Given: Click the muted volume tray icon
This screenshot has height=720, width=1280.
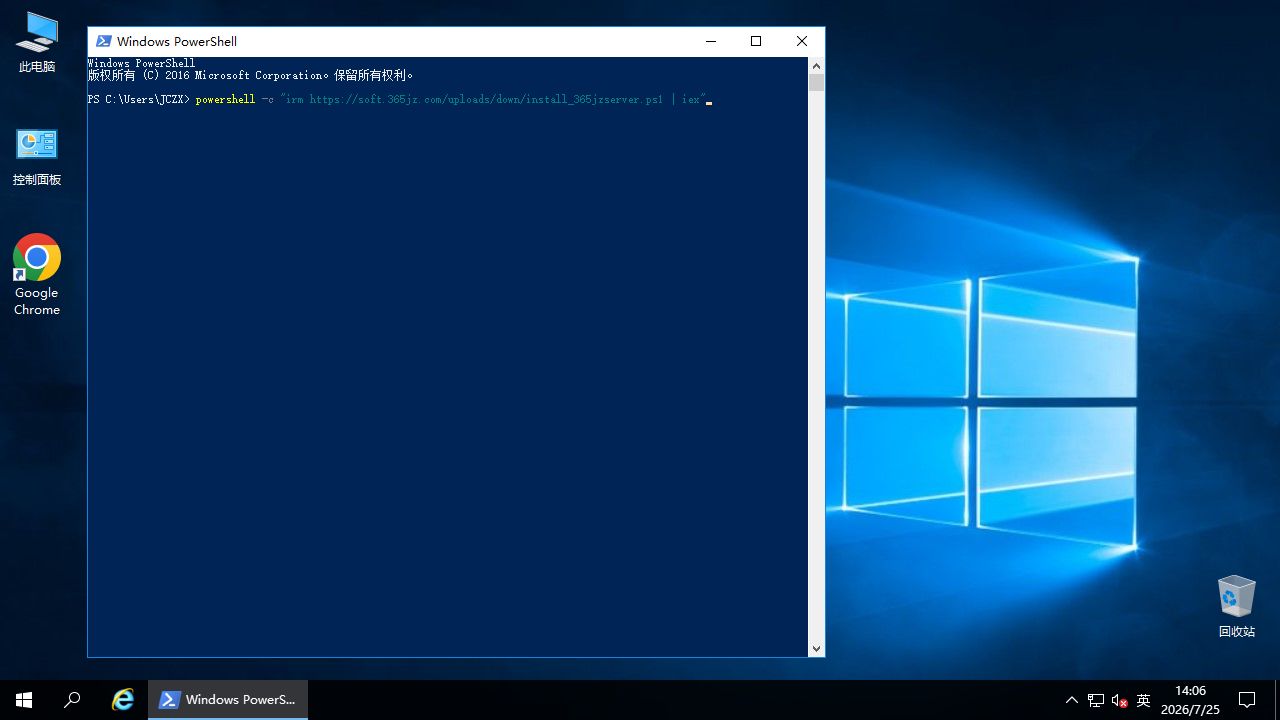Looking at the screenshot, I should click(1120, 700).
